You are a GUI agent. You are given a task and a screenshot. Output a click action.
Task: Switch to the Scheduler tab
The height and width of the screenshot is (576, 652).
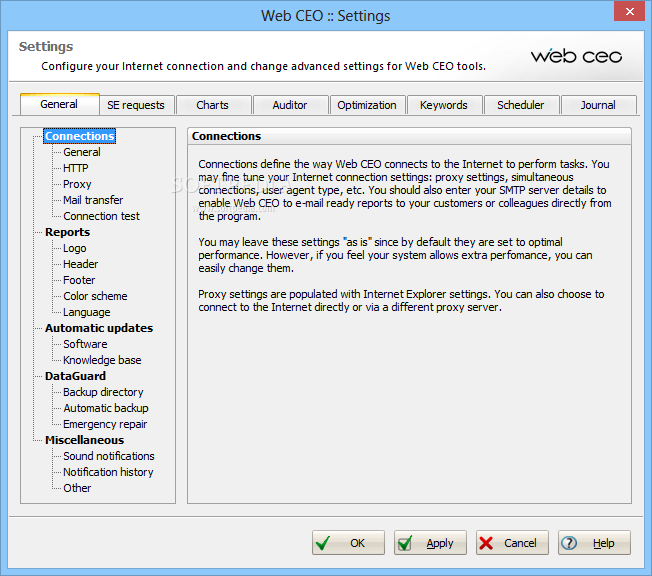pyautogui.click(x=521, y=105)
